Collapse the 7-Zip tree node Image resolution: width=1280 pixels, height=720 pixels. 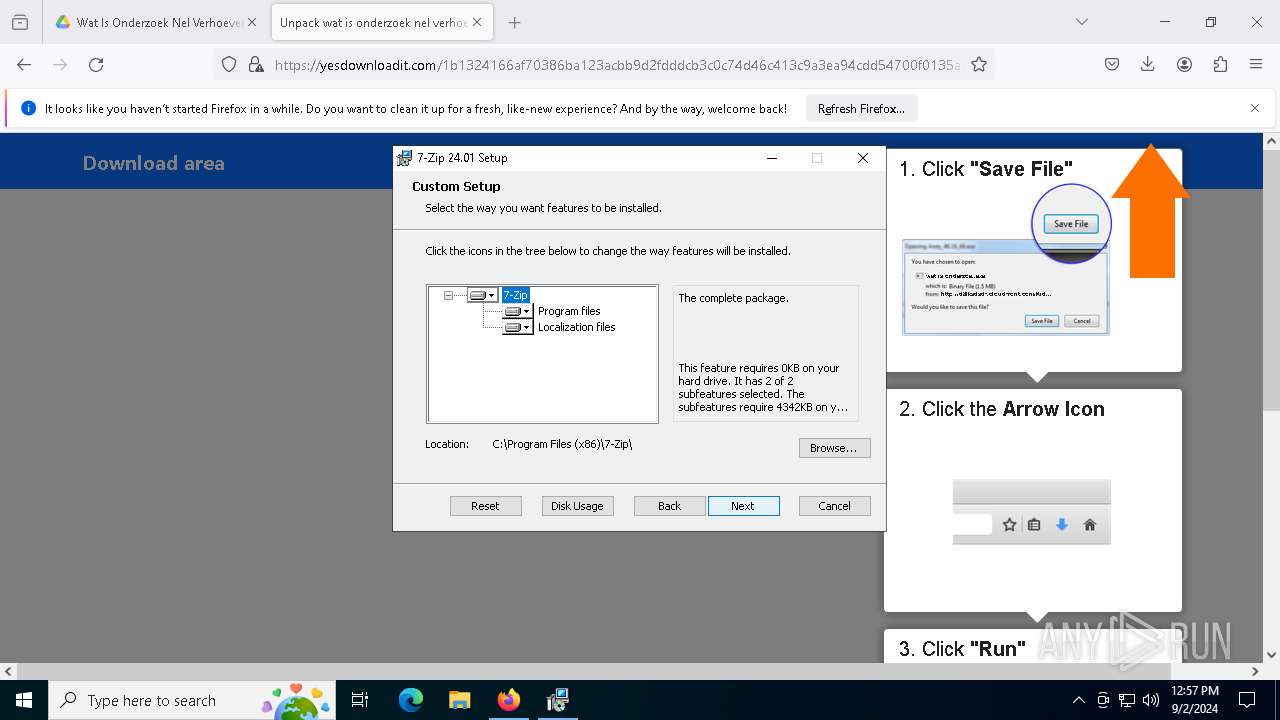448,295
